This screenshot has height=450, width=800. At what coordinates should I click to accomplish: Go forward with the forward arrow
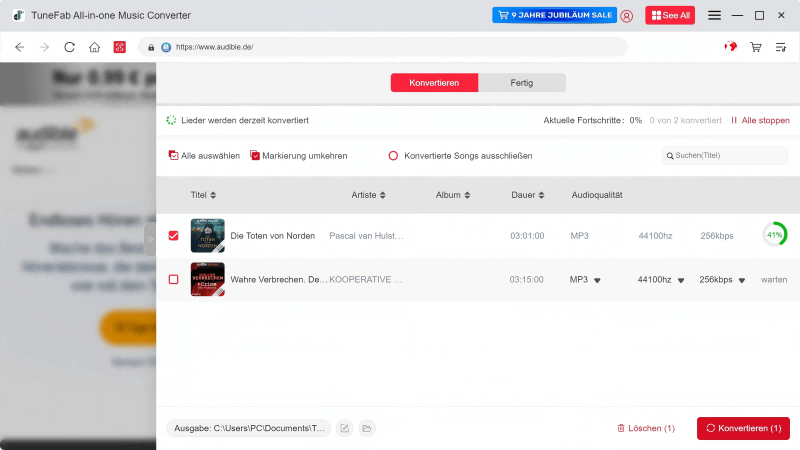tap(44, 47)
